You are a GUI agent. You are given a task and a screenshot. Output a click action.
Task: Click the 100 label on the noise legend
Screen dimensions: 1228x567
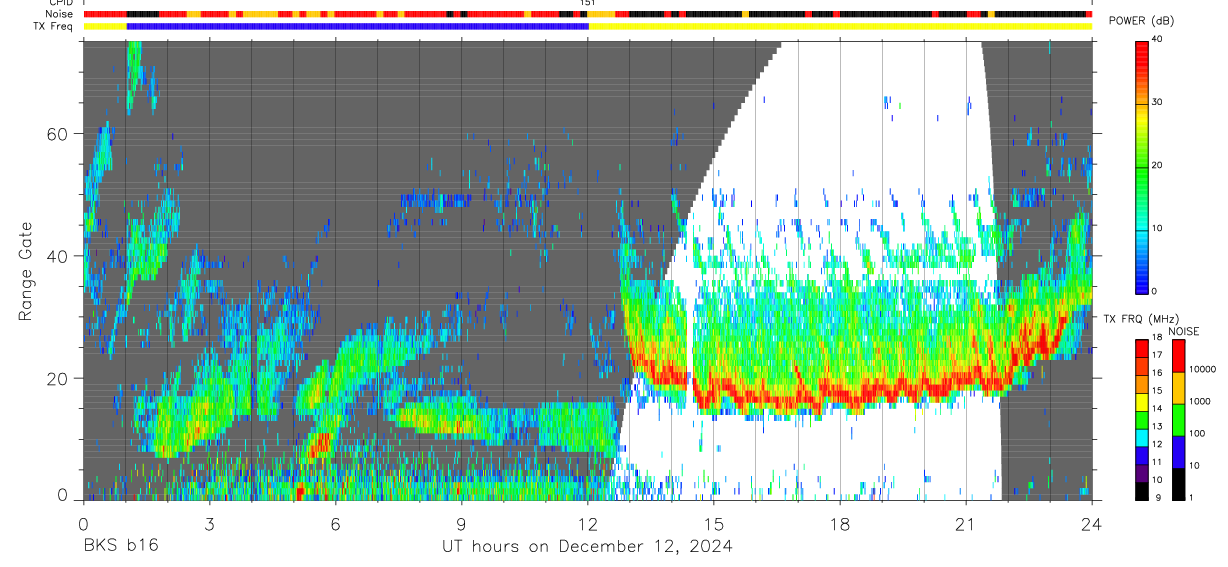click(1199, 433)
